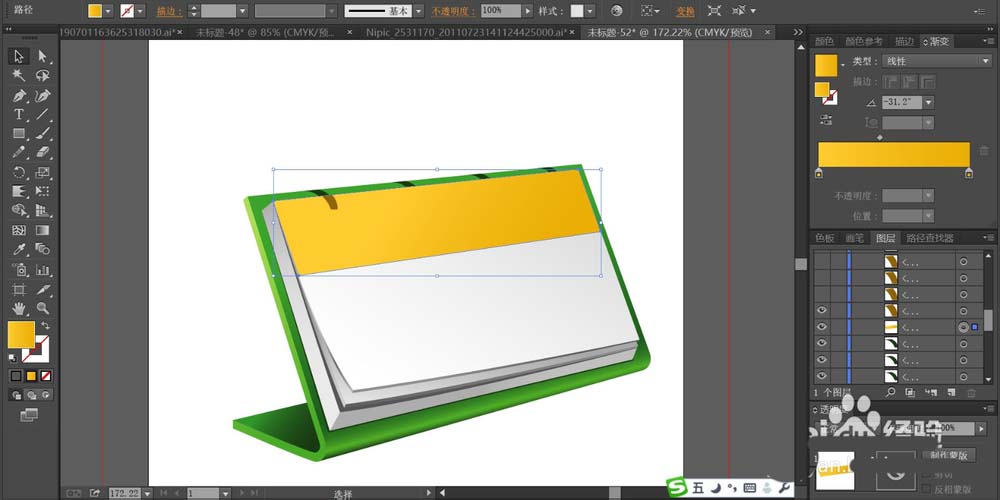
Task: Select the Shape Builder tool
Action: [18, 210]
